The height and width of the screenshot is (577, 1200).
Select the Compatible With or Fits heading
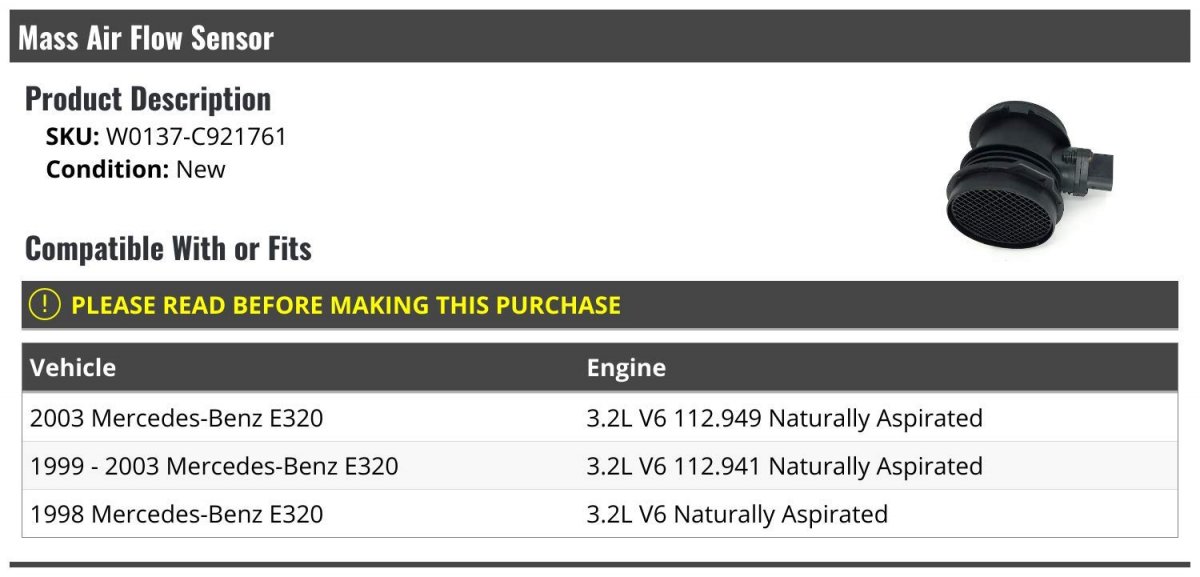pos(168,248)
